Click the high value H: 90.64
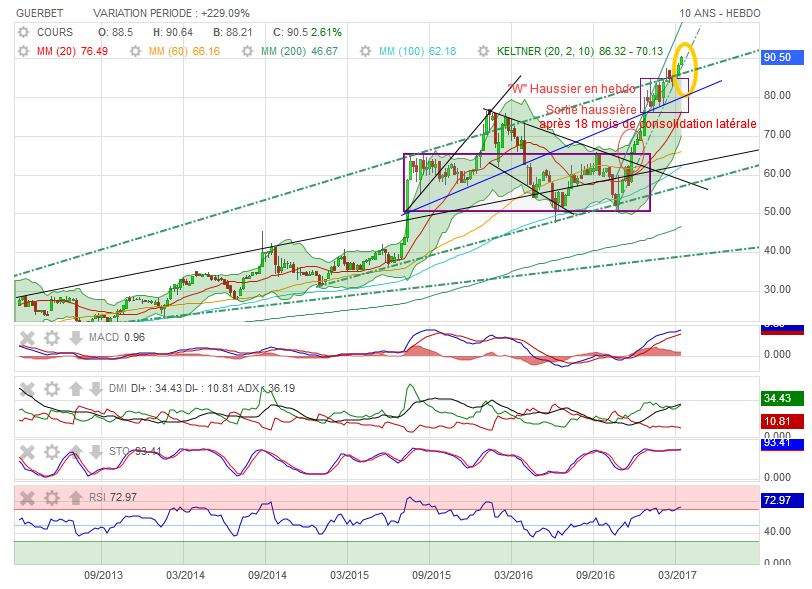812x589 pixels. (x=173, y=33)
